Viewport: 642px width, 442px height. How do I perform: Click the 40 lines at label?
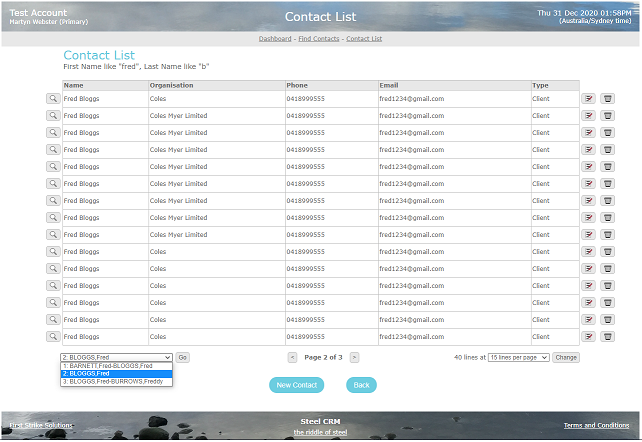[470, 357]
